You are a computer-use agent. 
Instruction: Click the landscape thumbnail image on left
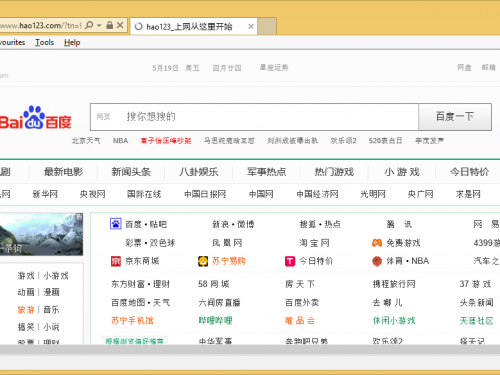[x=41, y=234]
